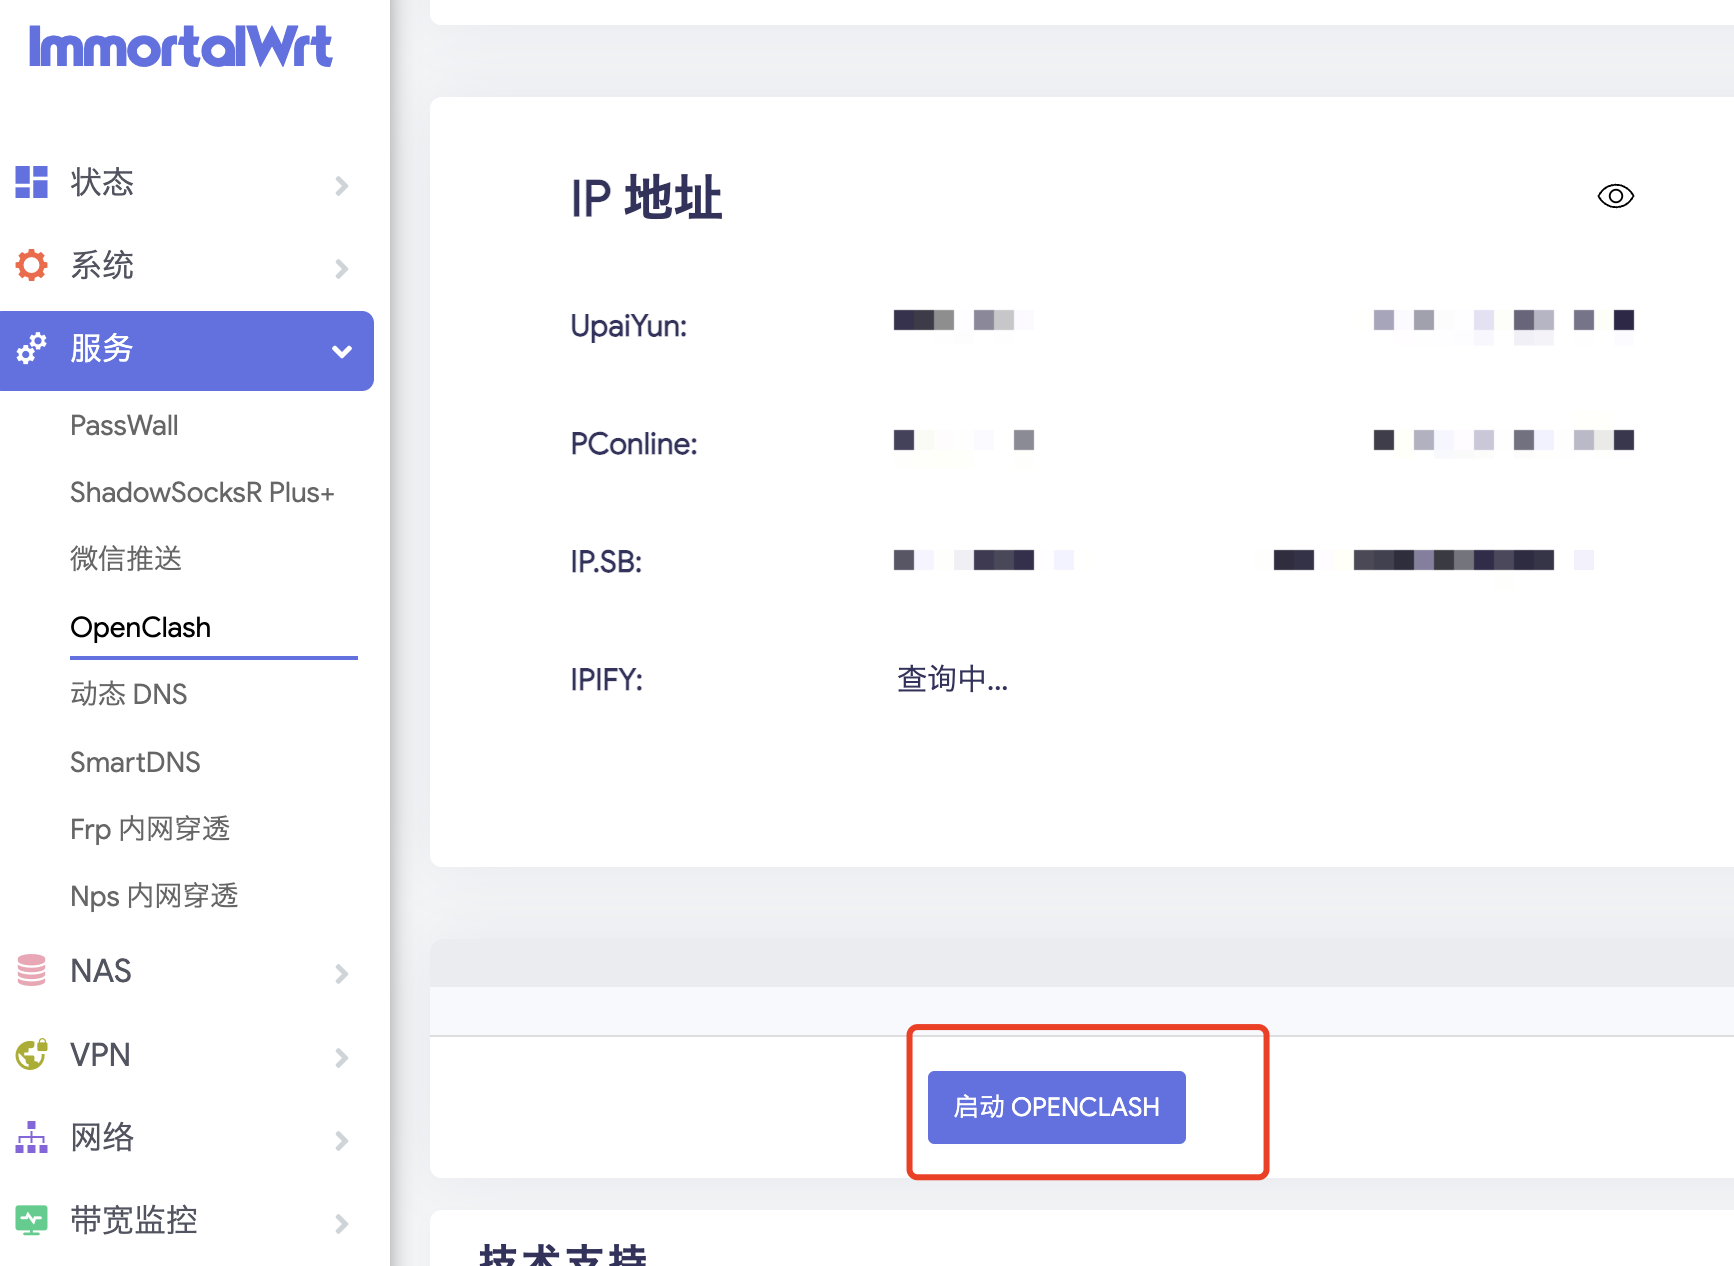Open SmartDNS settings page
This screenshot has width=1734, height=1266.
(135, 762)
